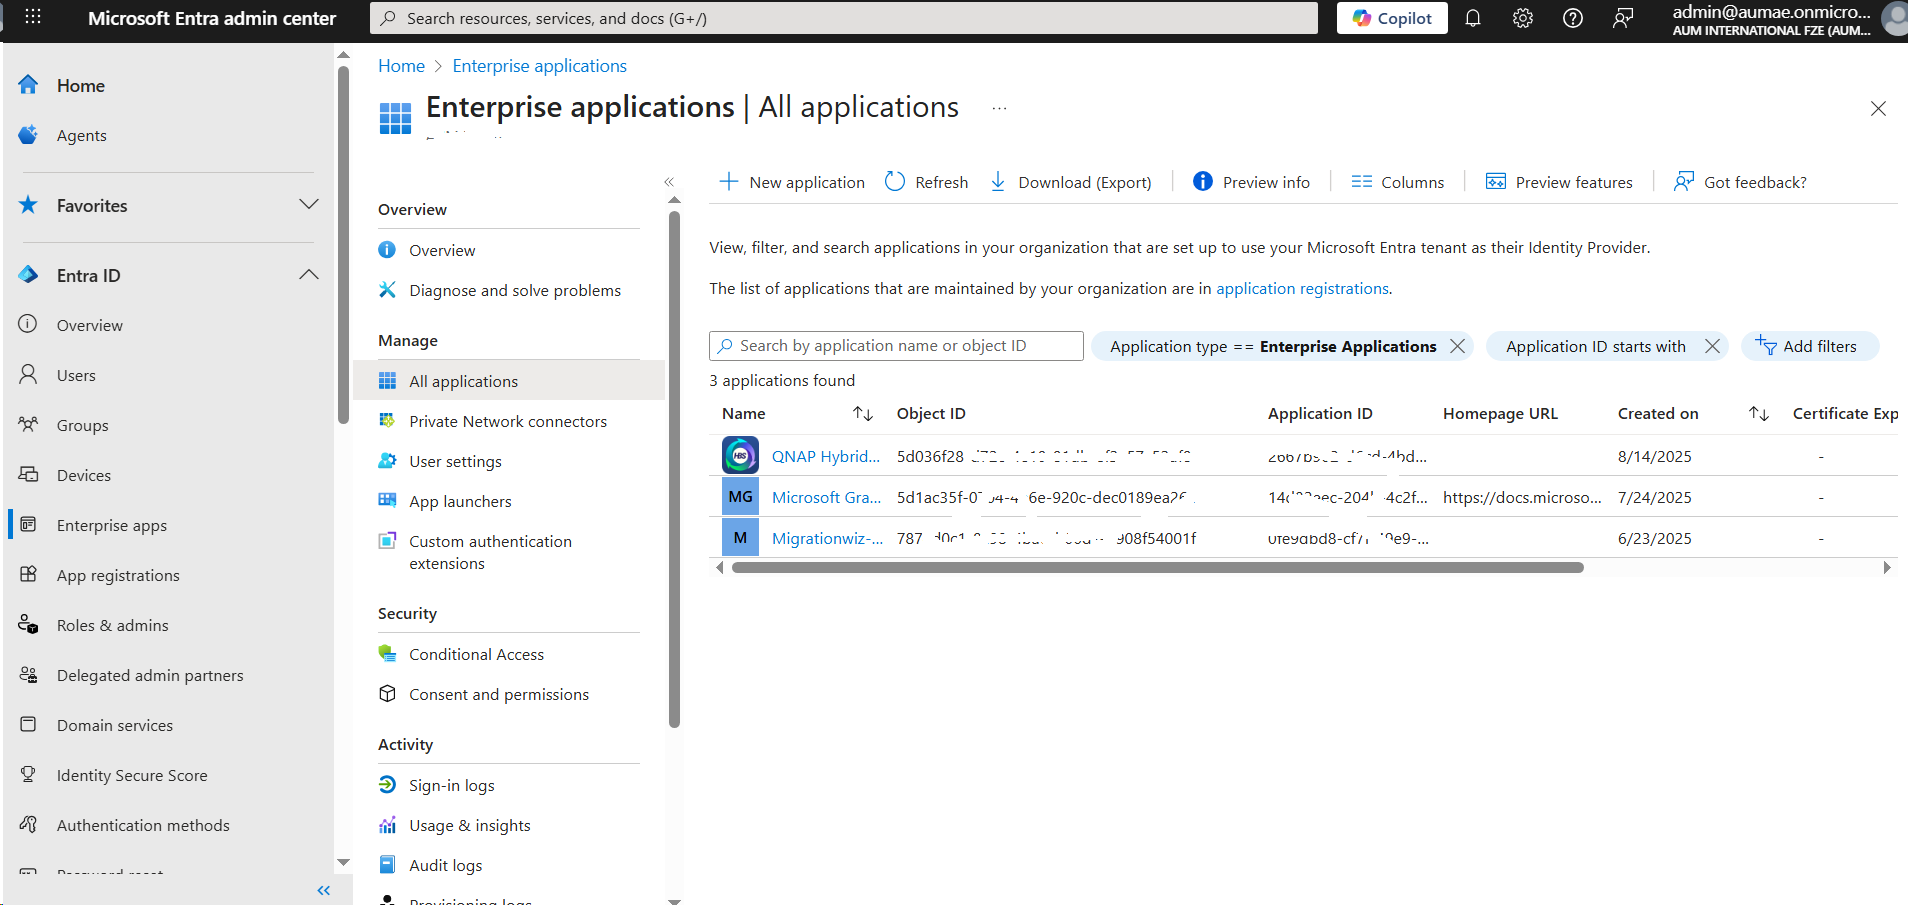The height and width of the screenshot is (905, 1908).
Task: Open the app launcher waffle menu
Action: [x=33, y=17]
